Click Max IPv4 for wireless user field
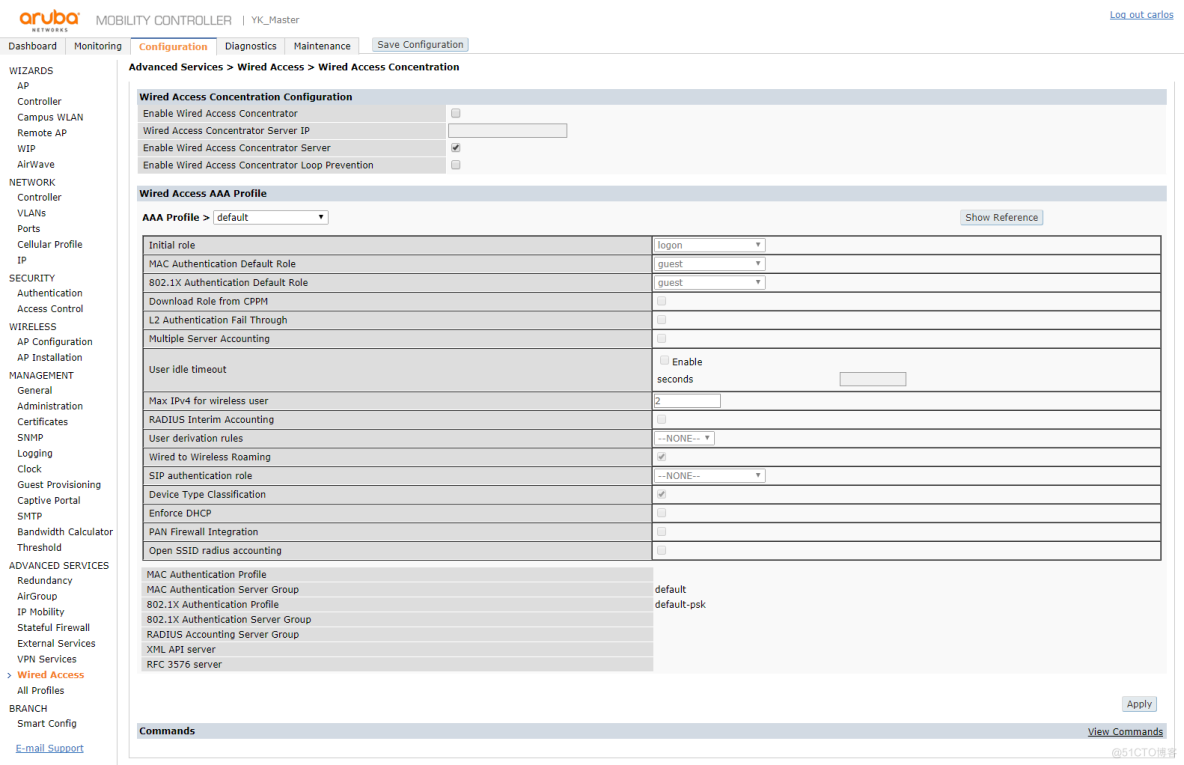Viewport: 1184px width, 765px height. point(686,401)
